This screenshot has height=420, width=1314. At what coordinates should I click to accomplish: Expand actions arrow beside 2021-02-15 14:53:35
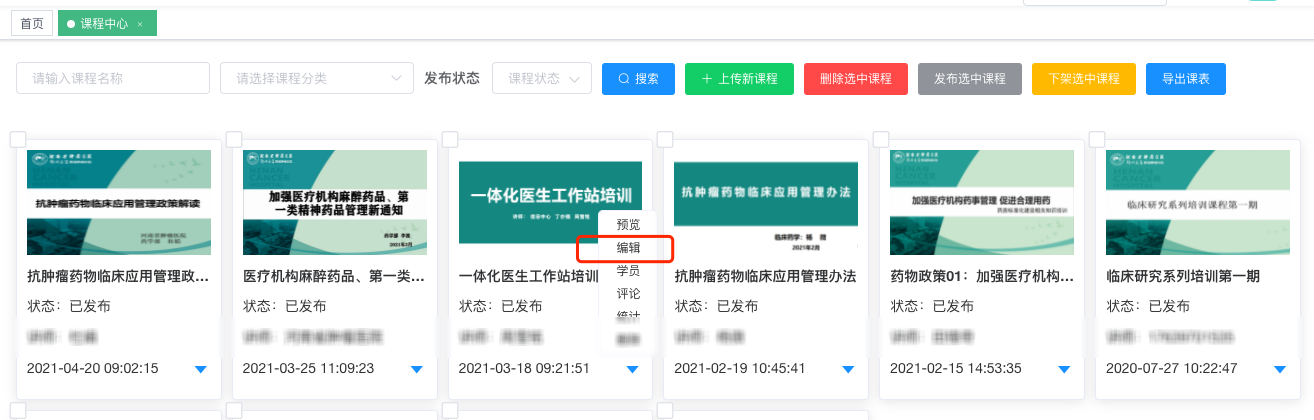[1065, 369]
